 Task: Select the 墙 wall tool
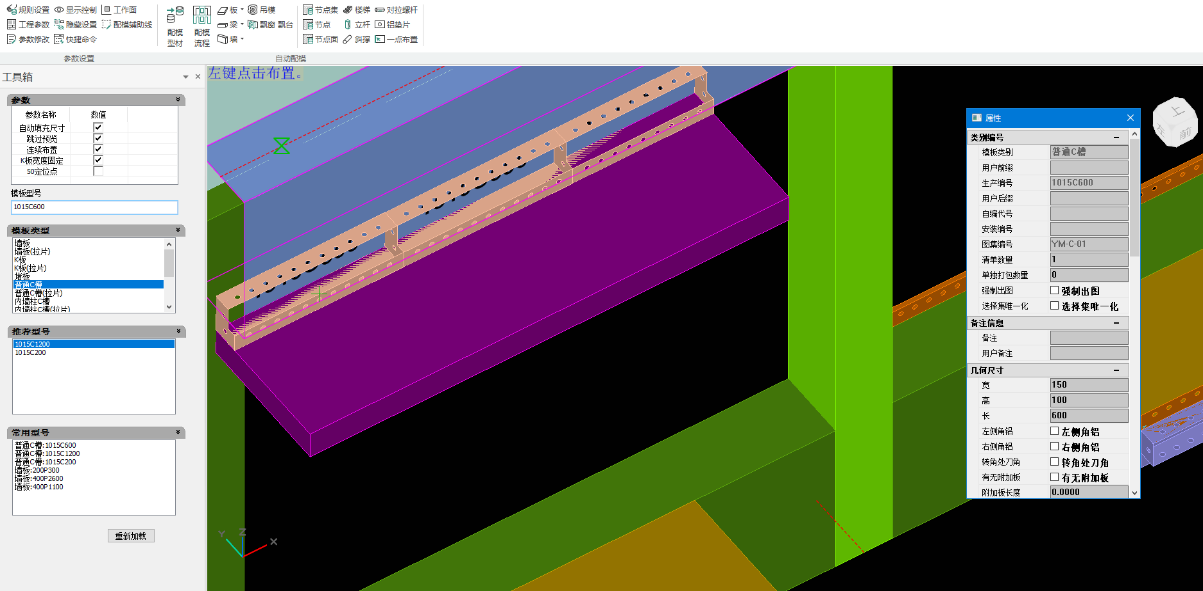[x=228, y=39]
